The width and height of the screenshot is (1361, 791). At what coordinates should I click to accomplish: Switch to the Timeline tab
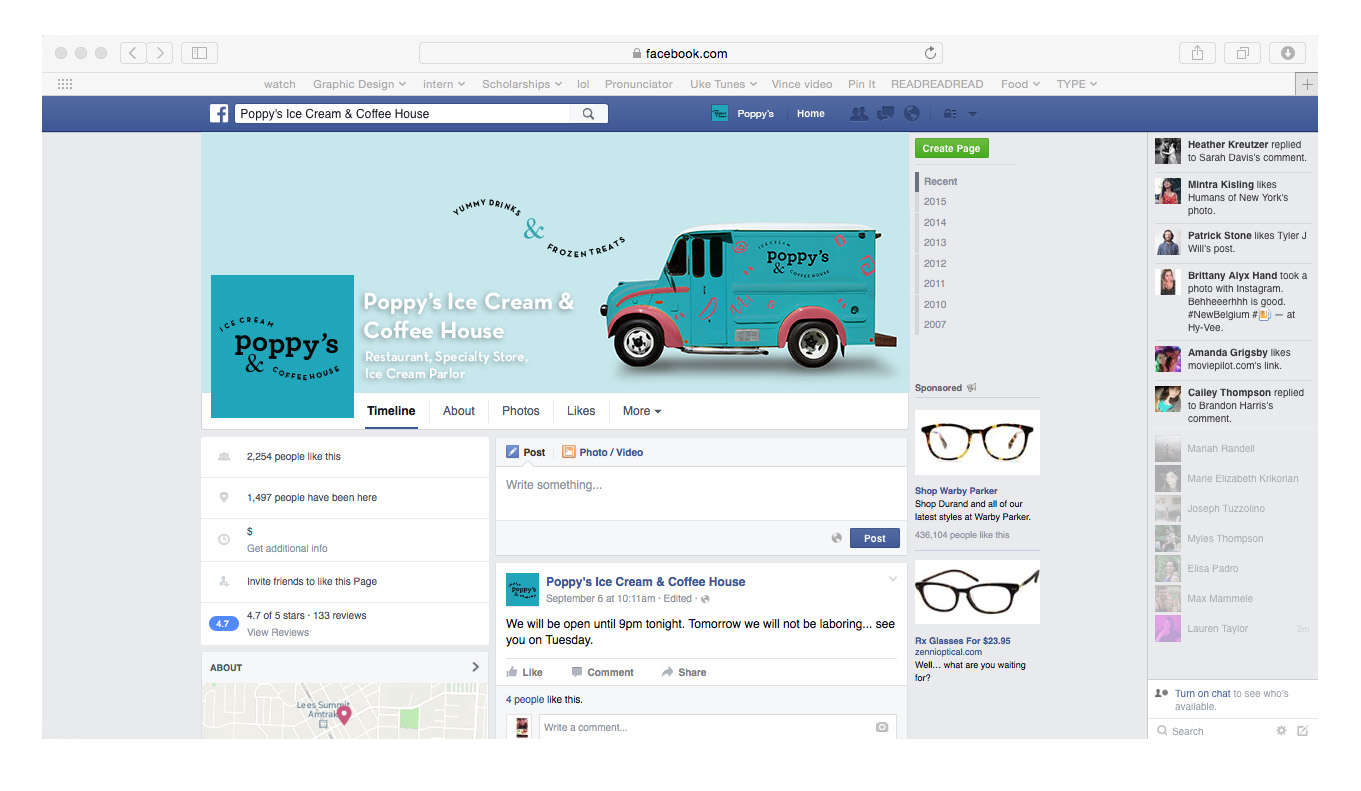[391, 411]
